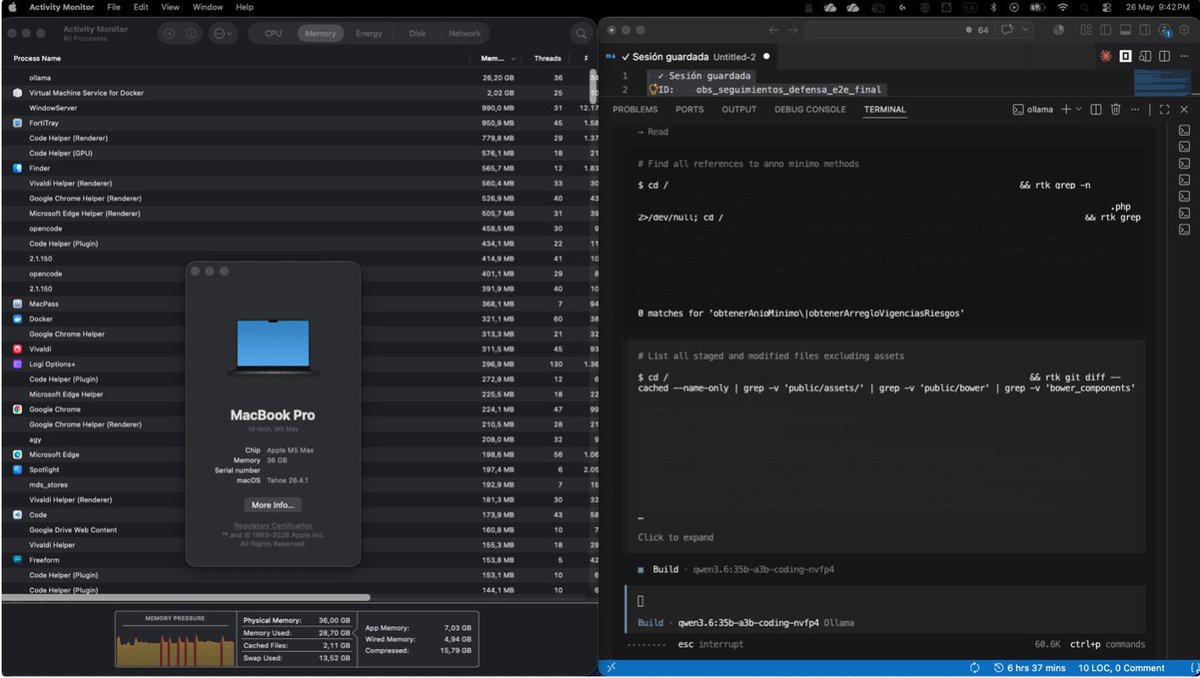Open the Window menu in the menu bar
This screenshot has height=678, width=1200.
point(207,7)
